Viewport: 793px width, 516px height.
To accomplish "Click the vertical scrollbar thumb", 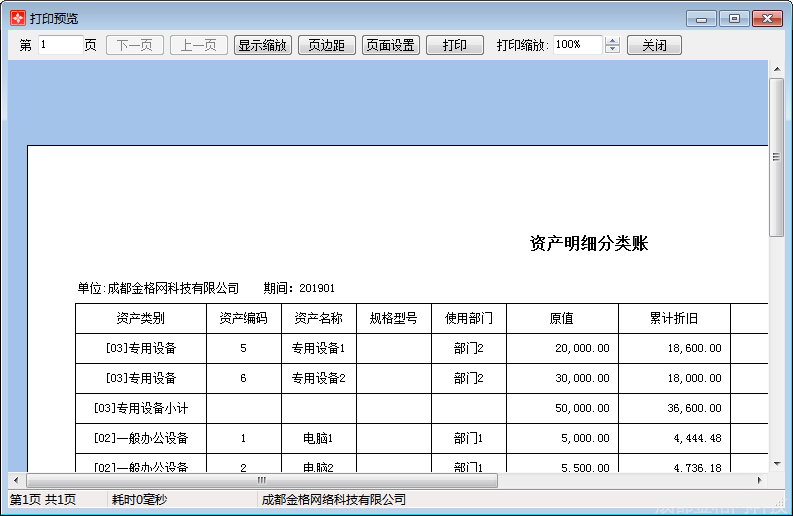I will (x=776, y=157).
